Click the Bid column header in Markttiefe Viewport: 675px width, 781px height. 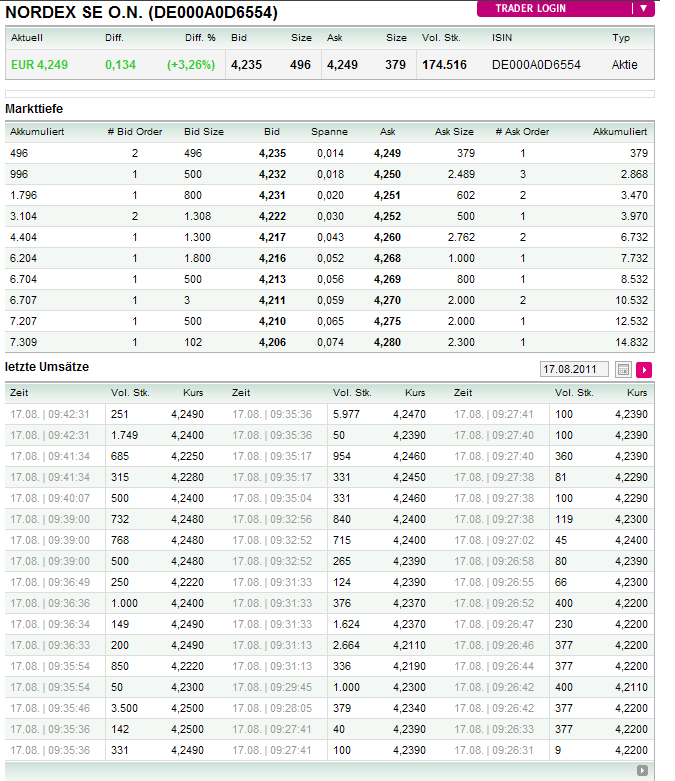[272, 132]
